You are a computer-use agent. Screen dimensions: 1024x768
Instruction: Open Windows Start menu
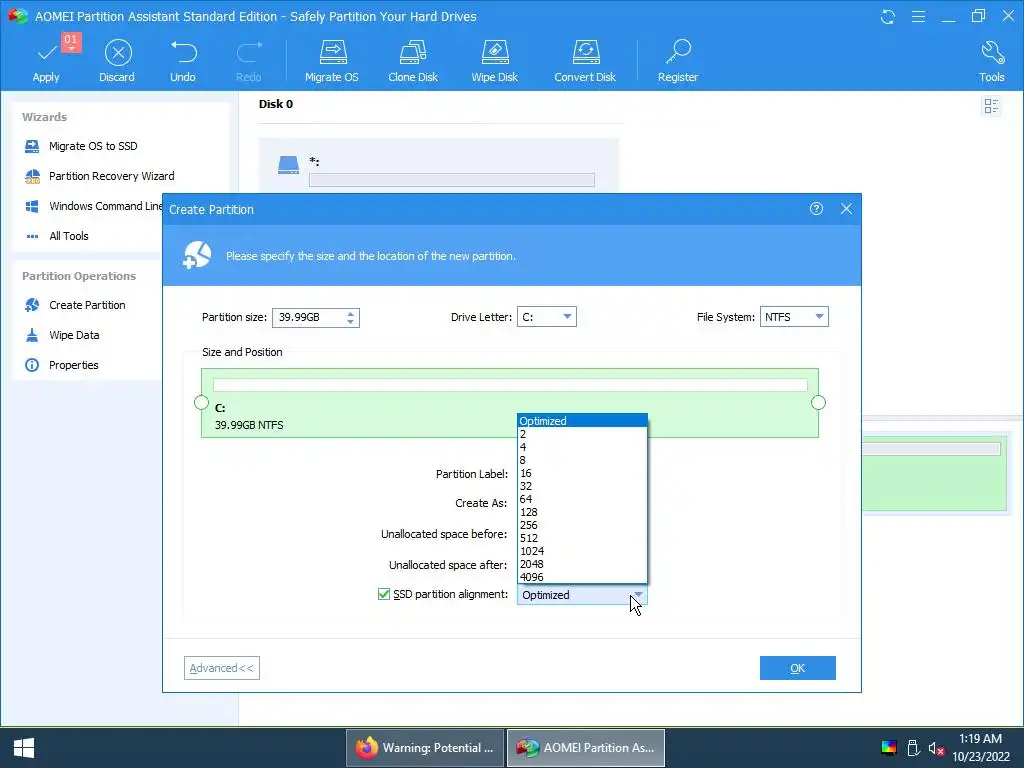point(24,748)
